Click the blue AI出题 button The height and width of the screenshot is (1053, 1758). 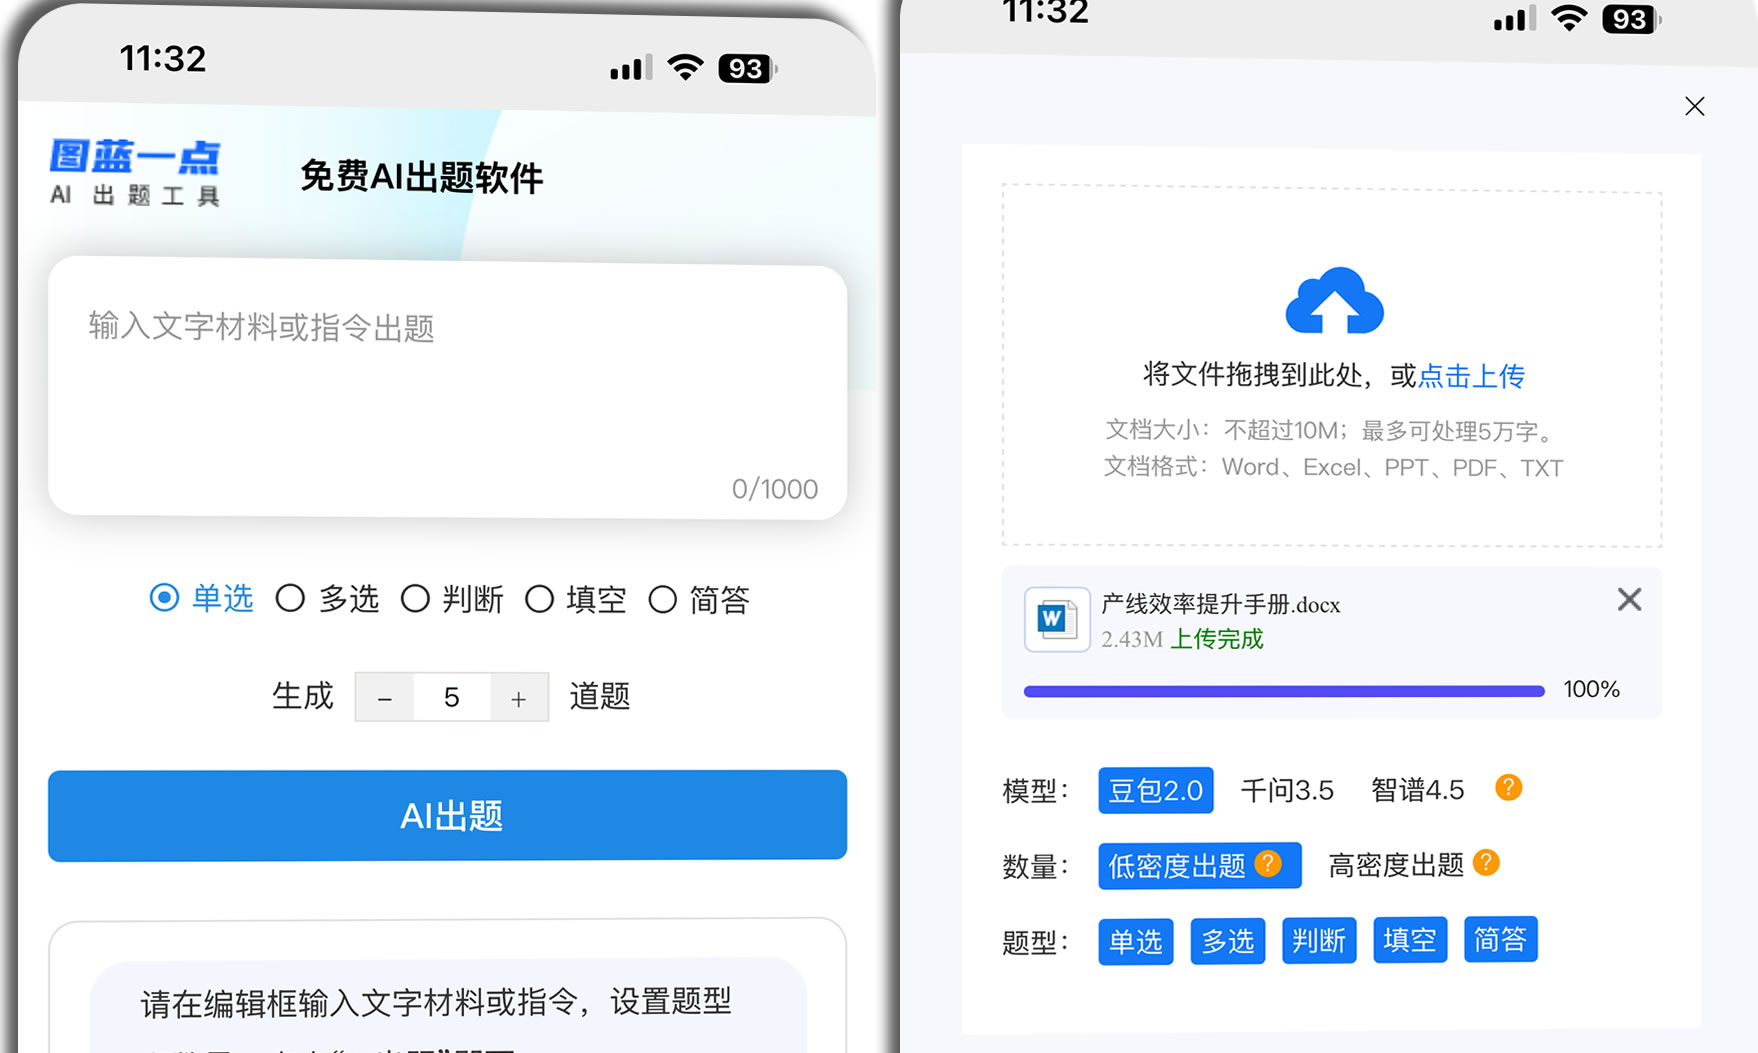(x=448, y=815)
